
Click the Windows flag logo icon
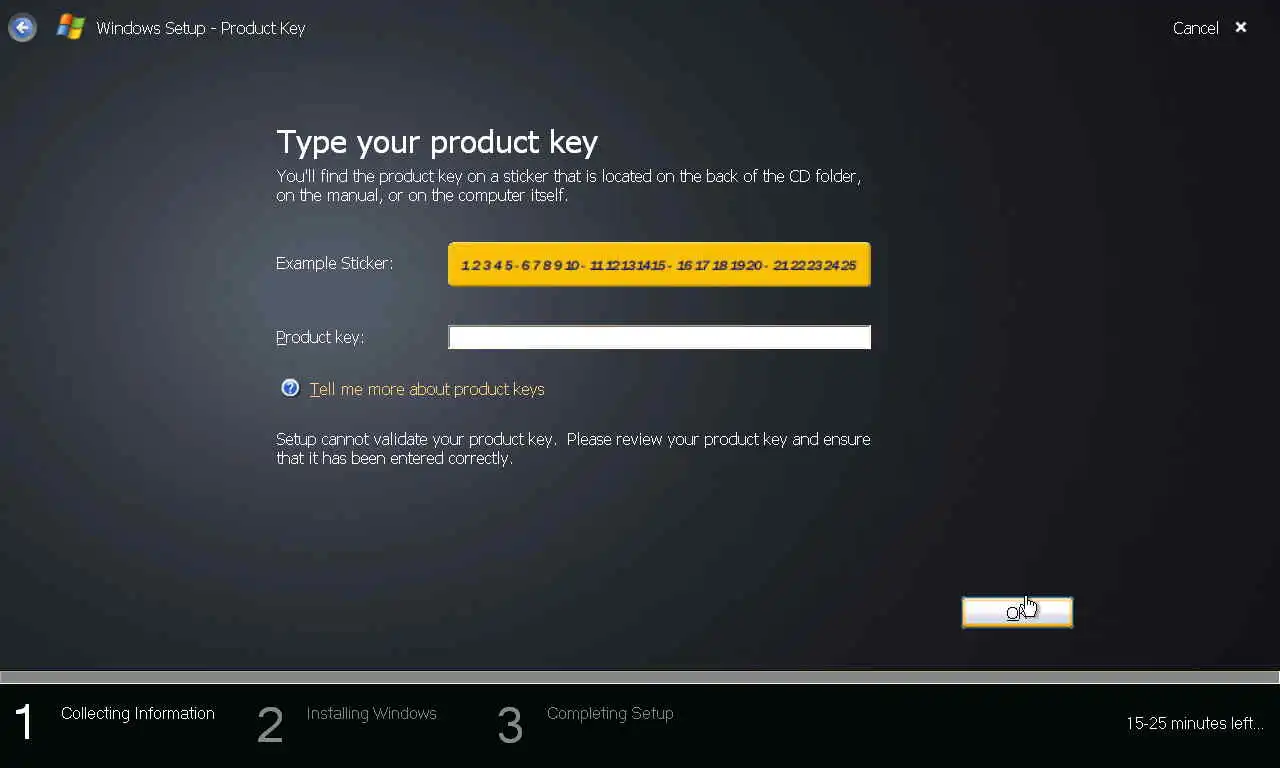click(70, 27)
